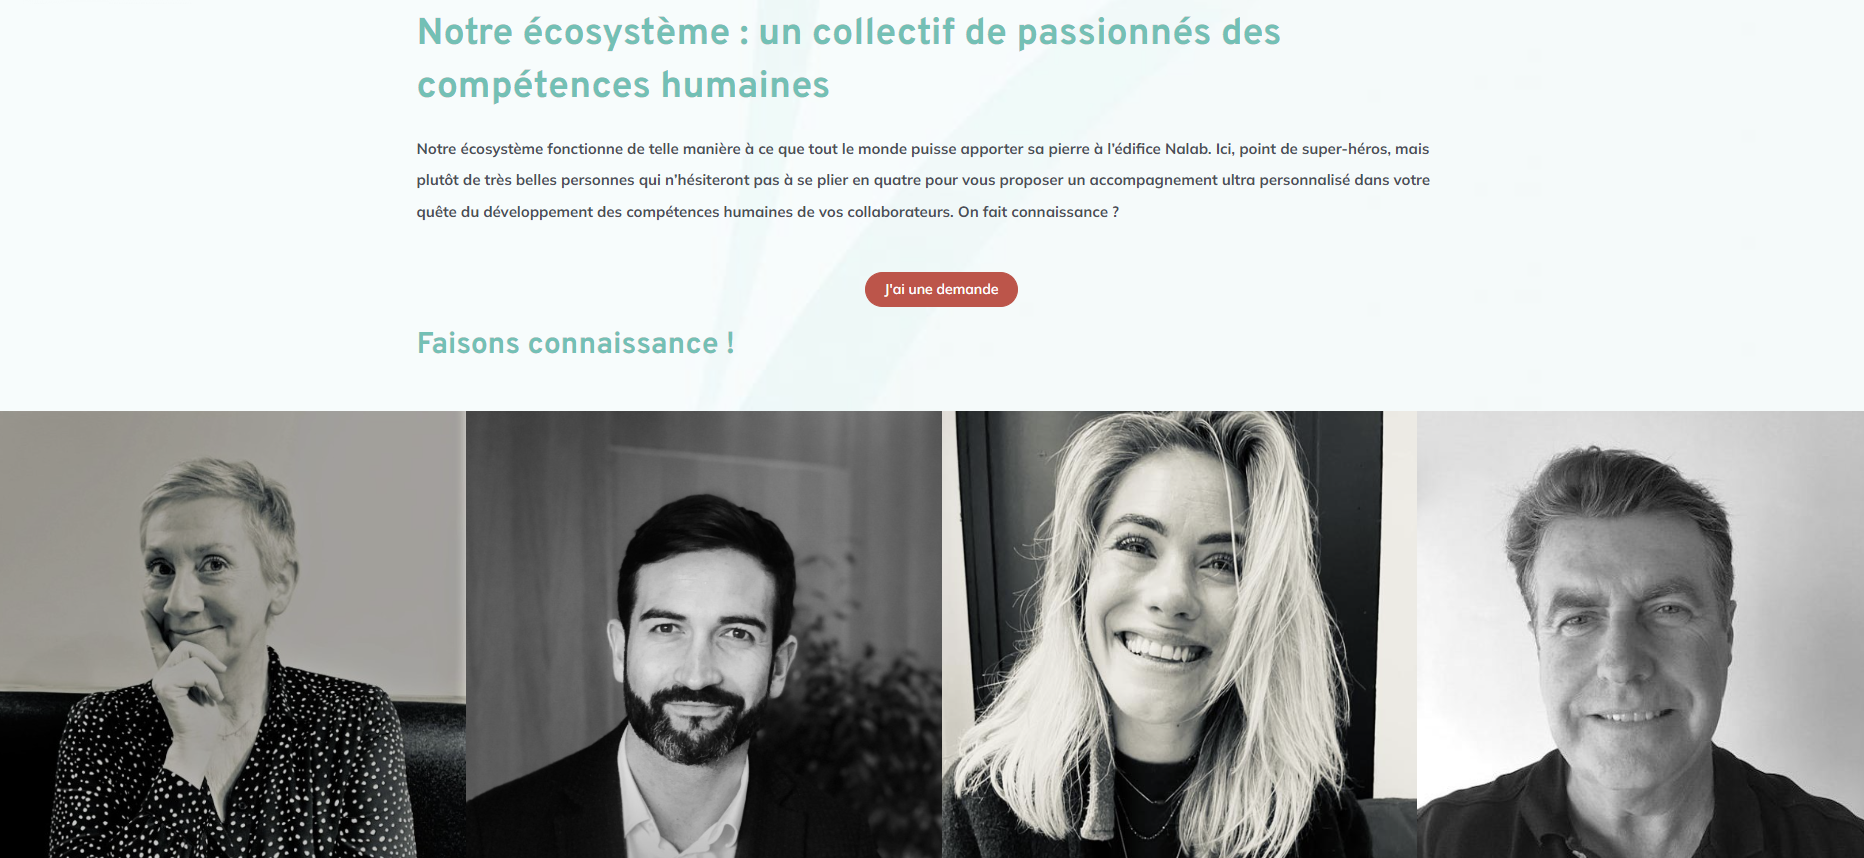Open the smiling long-haired blonde woman portrait

[x=1179, y=634]
